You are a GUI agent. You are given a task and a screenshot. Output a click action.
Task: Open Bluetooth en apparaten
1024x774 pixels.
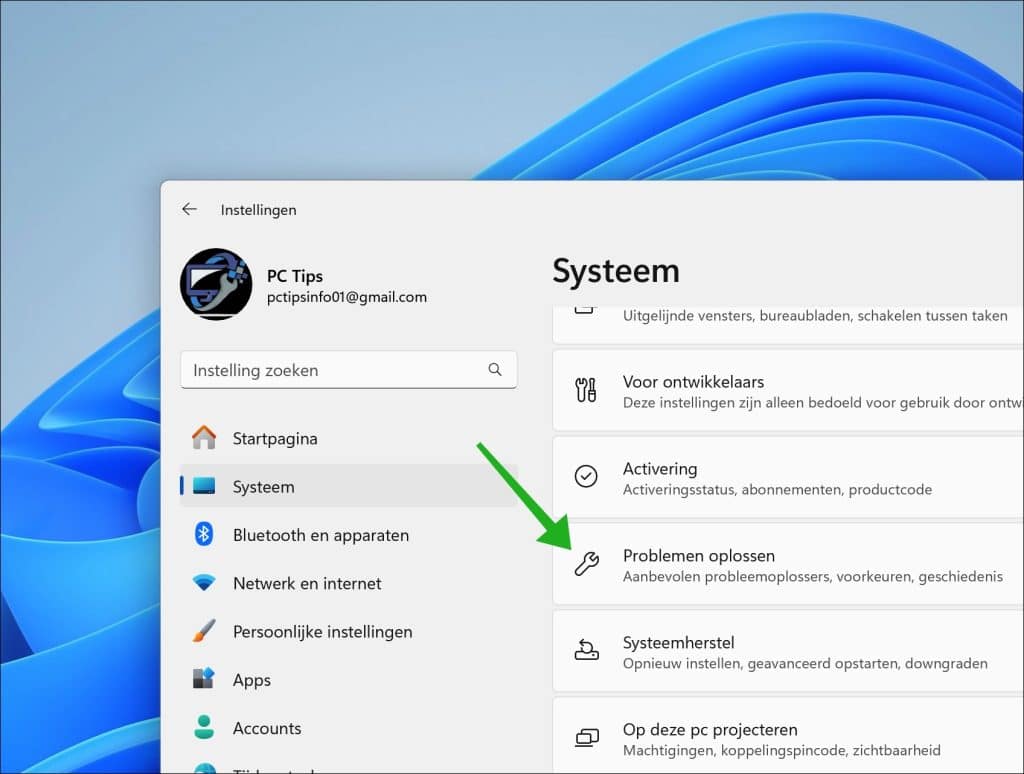[349, 535]
